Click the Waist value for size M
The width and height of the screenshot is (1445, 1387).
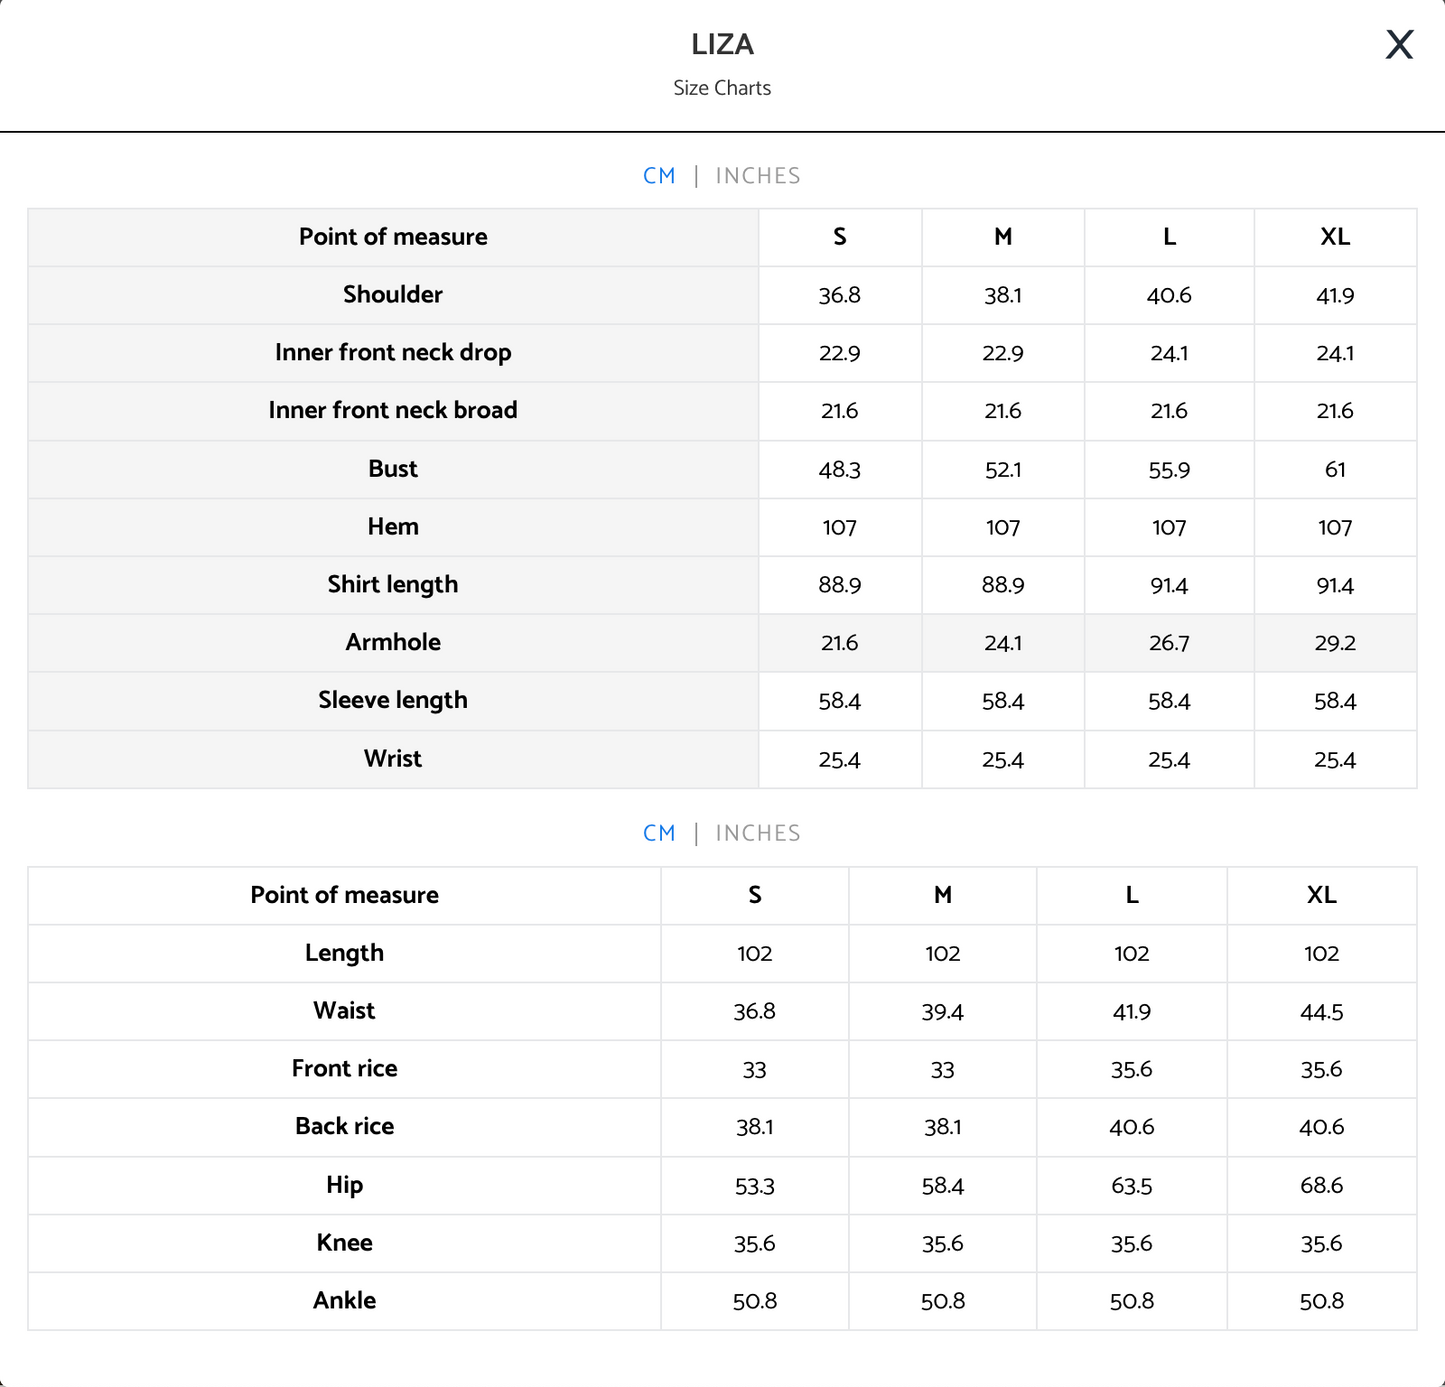[942, 1012]
